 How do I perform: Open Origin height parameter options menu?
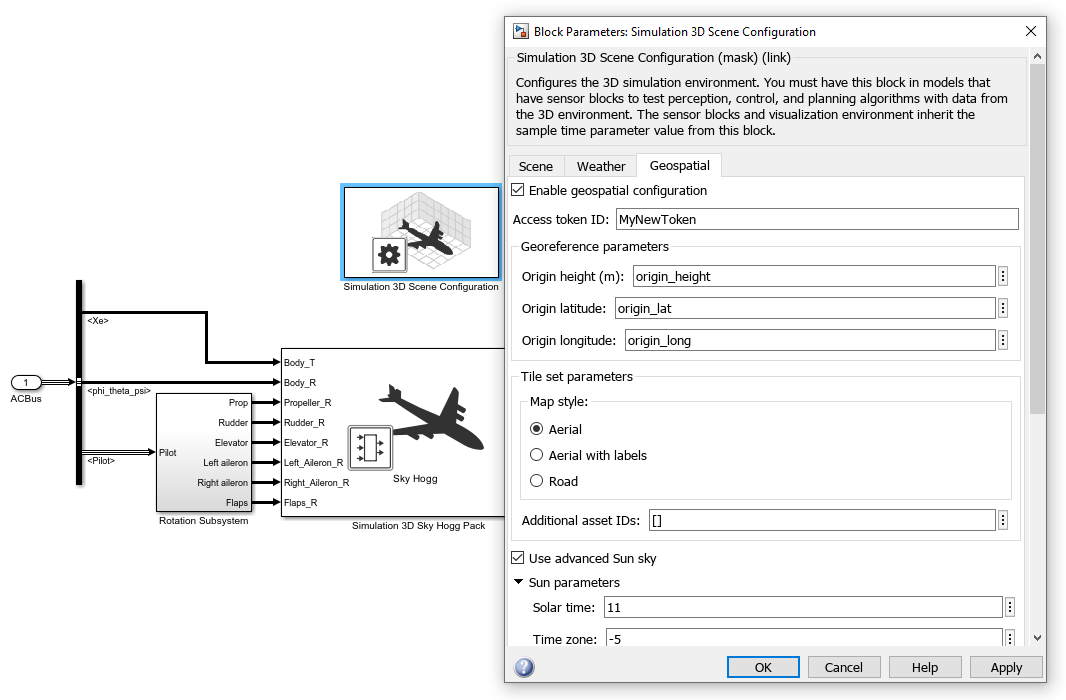[1002, 276]
